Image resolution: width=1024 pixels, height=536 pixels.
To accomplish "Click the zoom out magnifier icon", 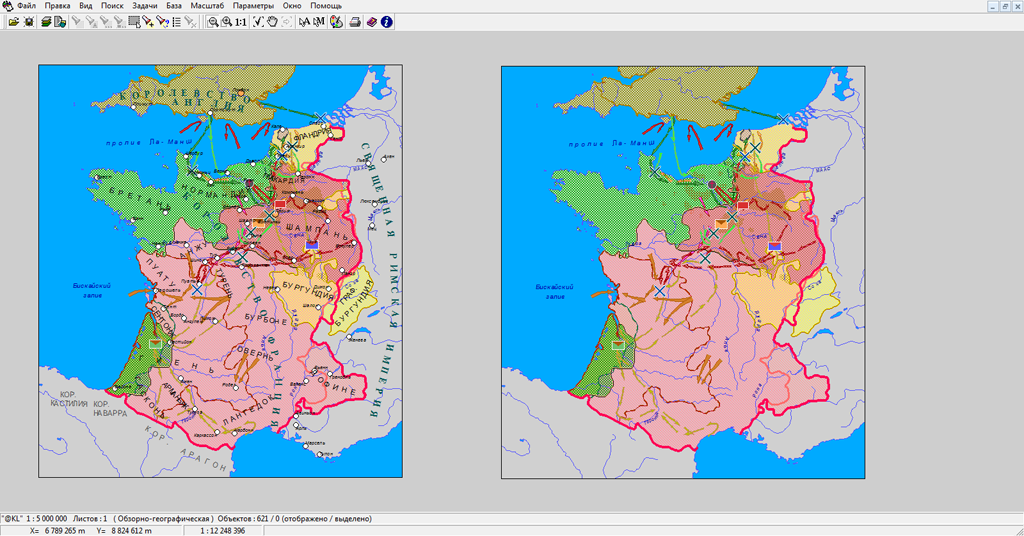I will click(x=213, y=22).
